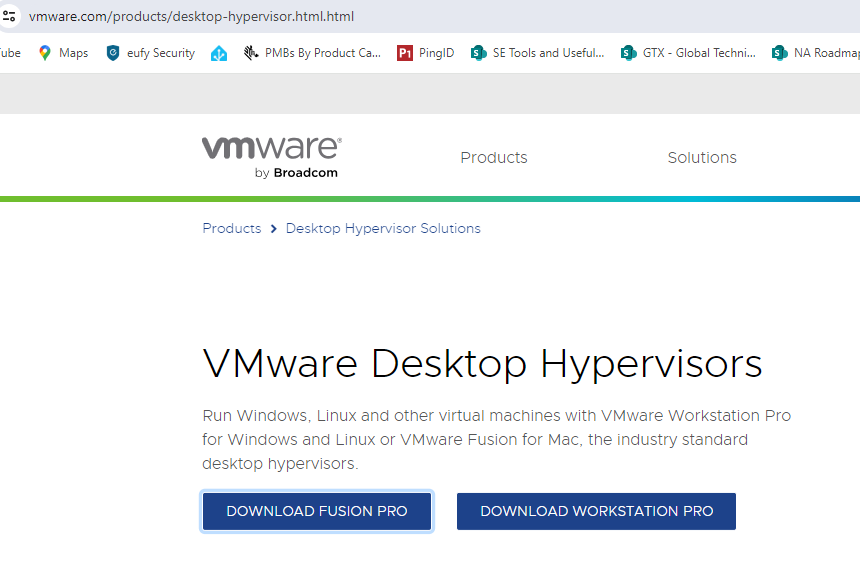Click the site information icon in address bar
Viewport: 860px width, 577px height.
tap(9, 16)
